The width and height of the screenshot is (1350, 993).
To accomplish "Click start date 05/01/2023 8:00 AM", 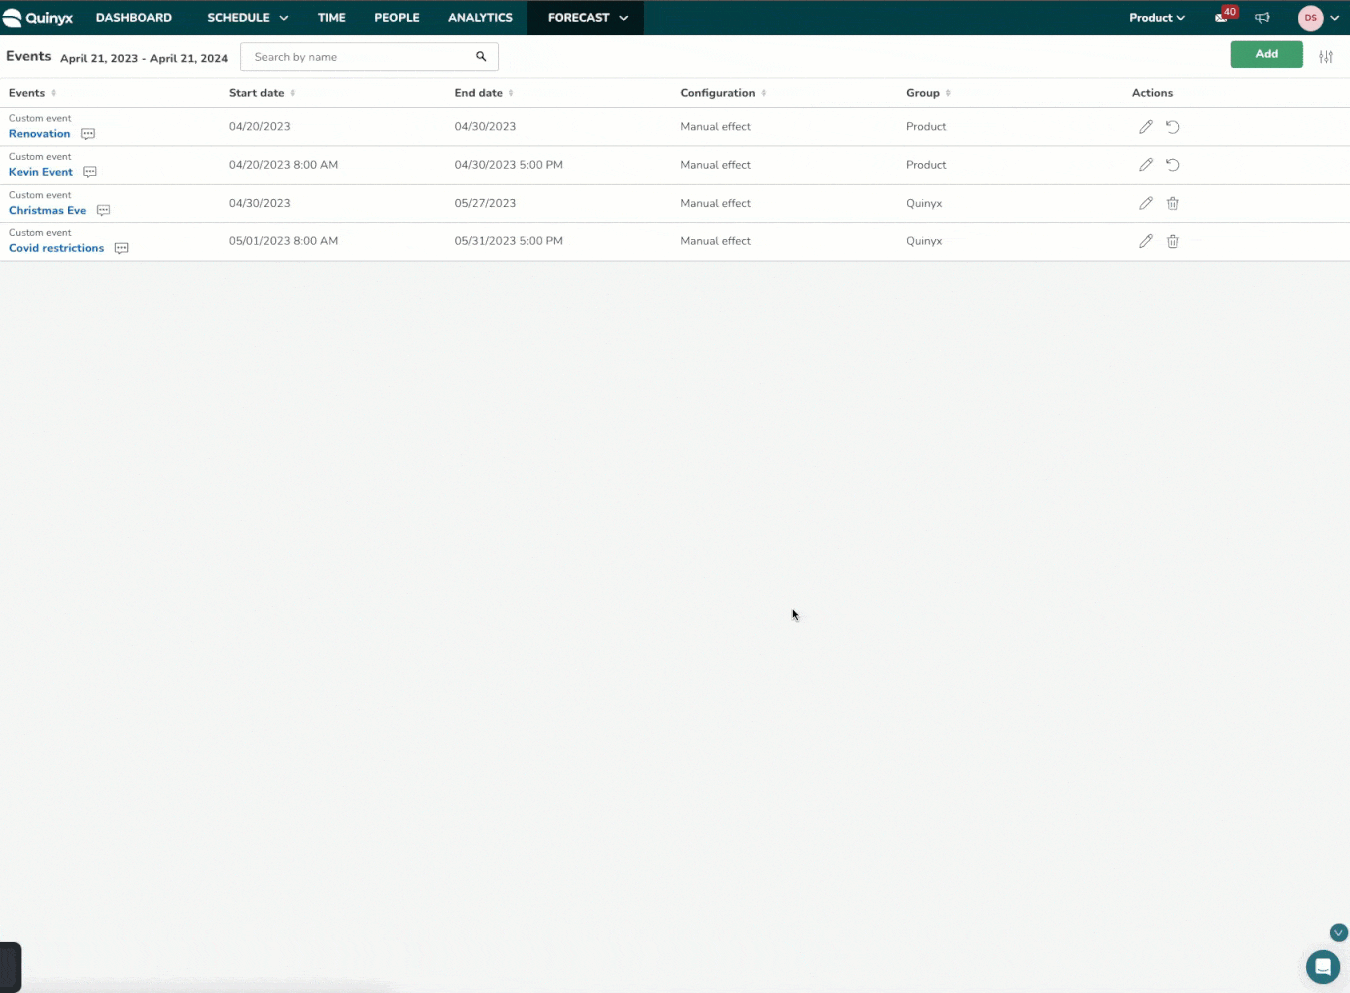I will click(x=283, y=241).
